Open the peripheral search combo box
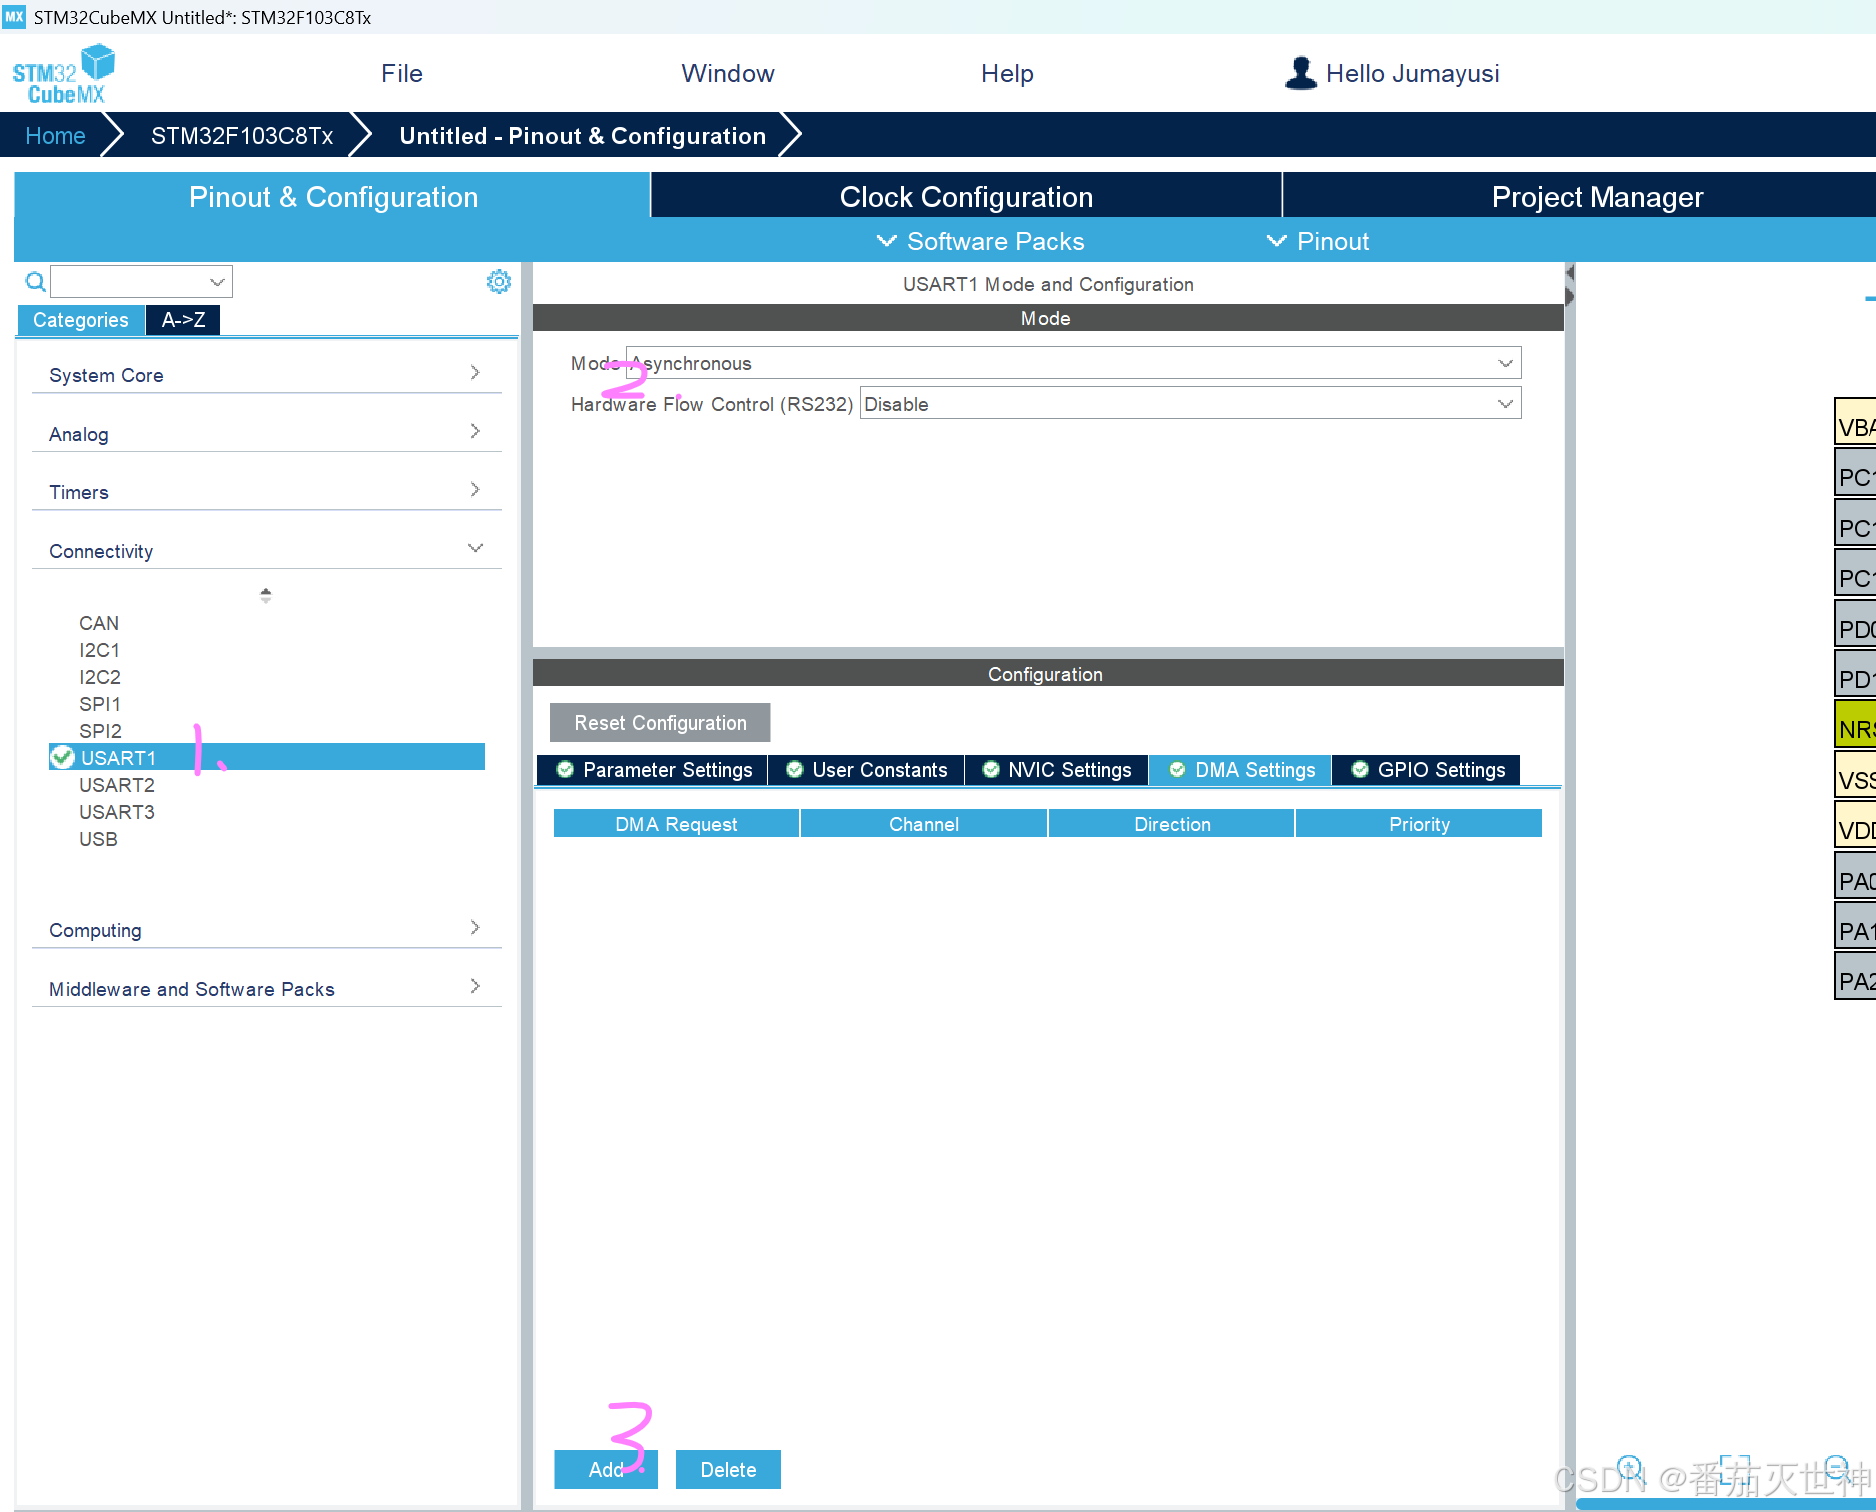This screenshot has height=1512, width=1876. point(141,282)
